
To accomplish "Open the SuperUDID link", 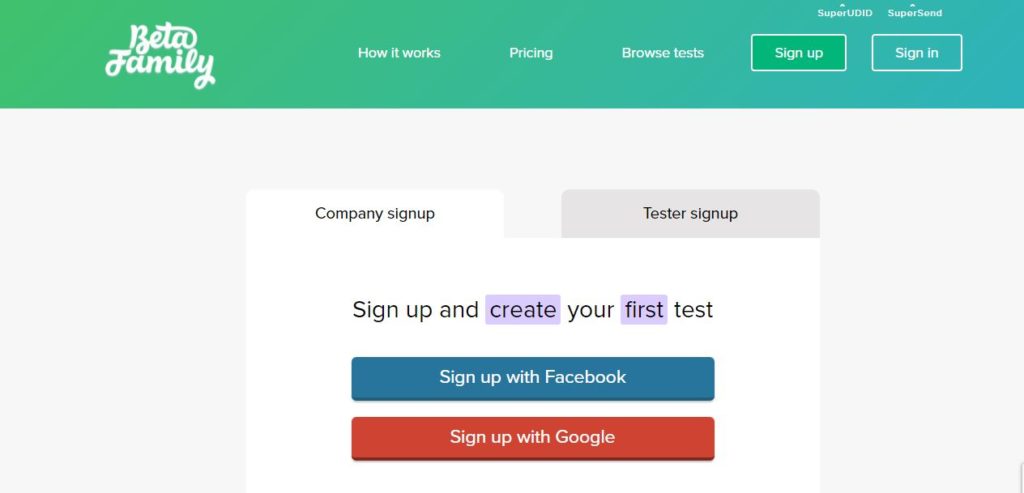I will tap(844, 13).
